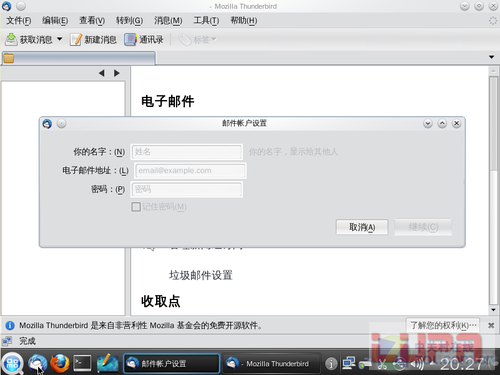Open the text editor taskbar icon
The height and width of the screenshot is (375, 500).
click(x=107, y=363)
